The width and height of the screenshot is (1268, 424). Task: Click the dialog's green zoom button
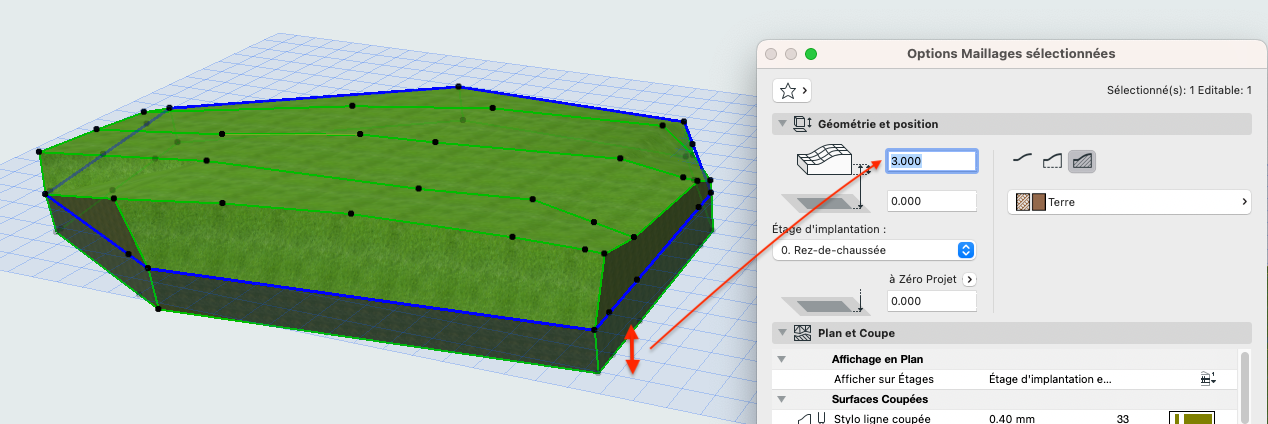point(811,54)
